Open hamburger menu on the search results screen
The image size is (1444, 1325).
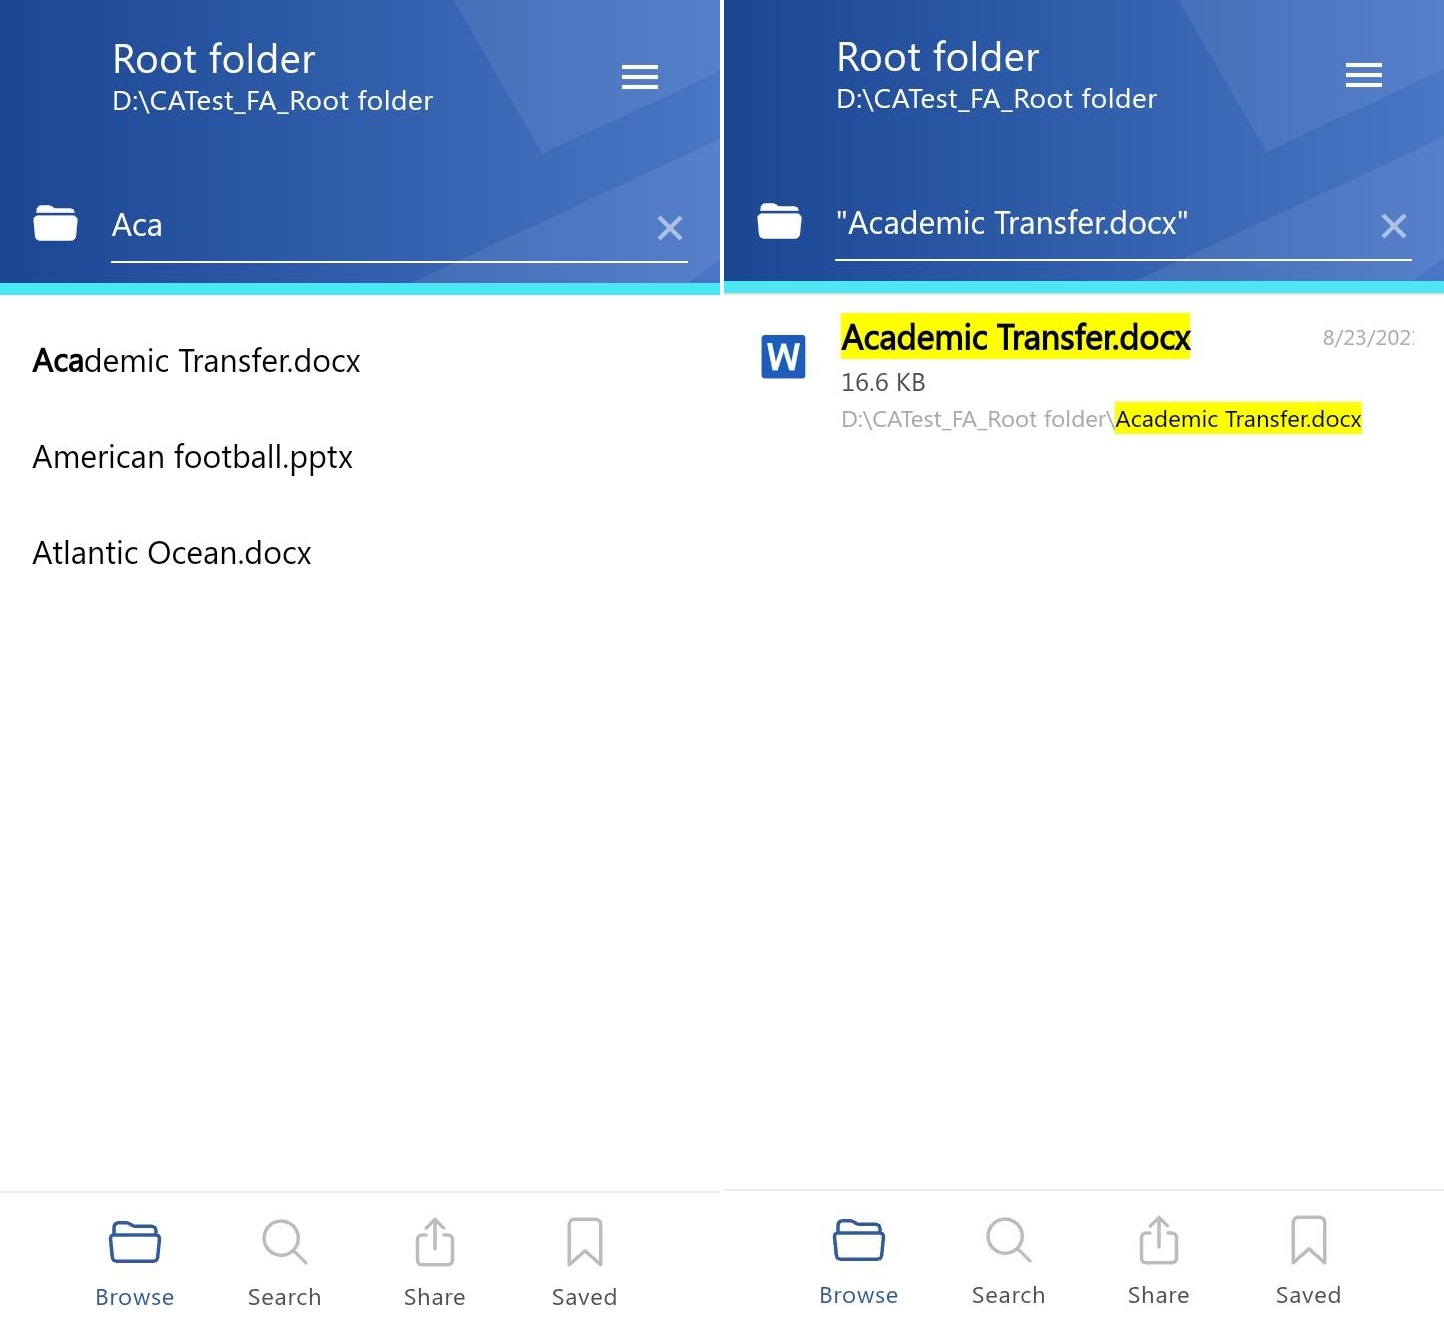click(1363, 75)
